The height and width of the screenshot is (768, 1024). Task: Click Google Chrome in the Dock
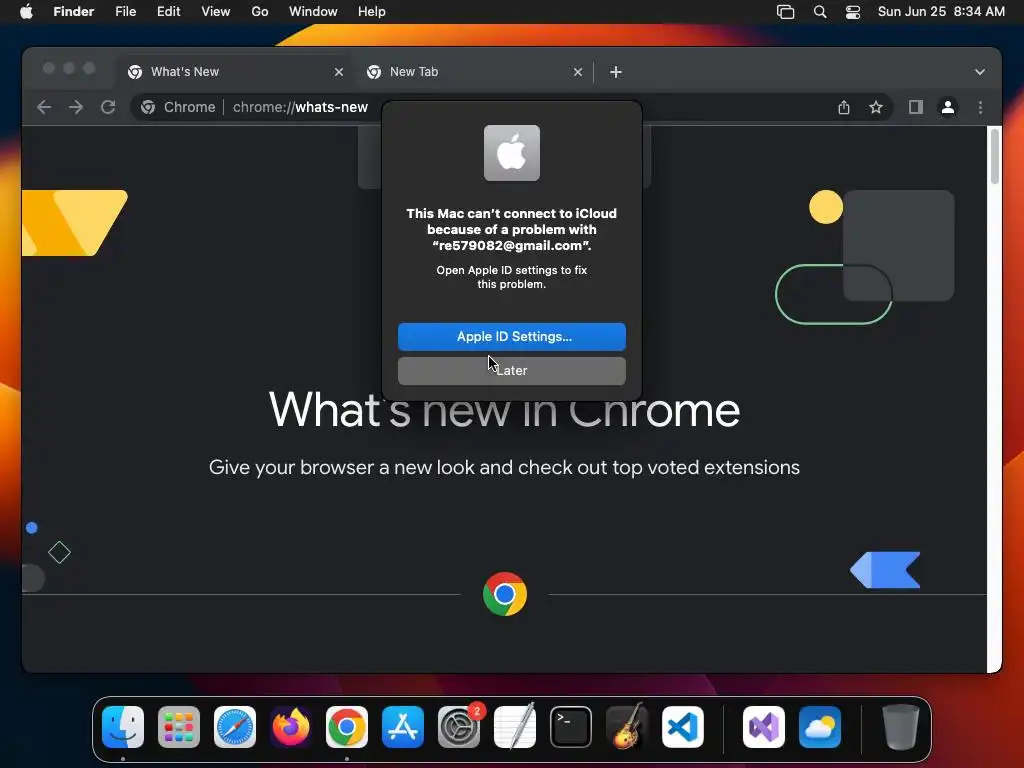click(x=347, y=727)
